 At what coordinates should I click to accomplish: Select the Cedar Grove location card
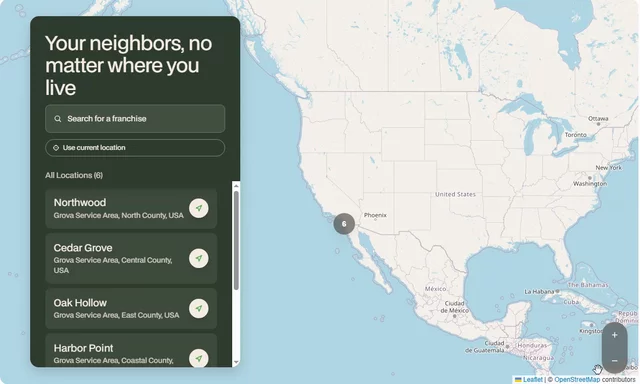(x=131, y=259)
